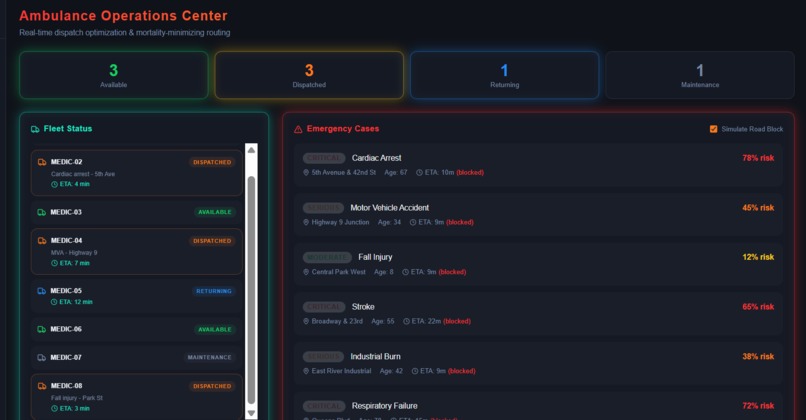Click 'Cardiac arrest - 5th Ave' assignment text

coord(83,174)
